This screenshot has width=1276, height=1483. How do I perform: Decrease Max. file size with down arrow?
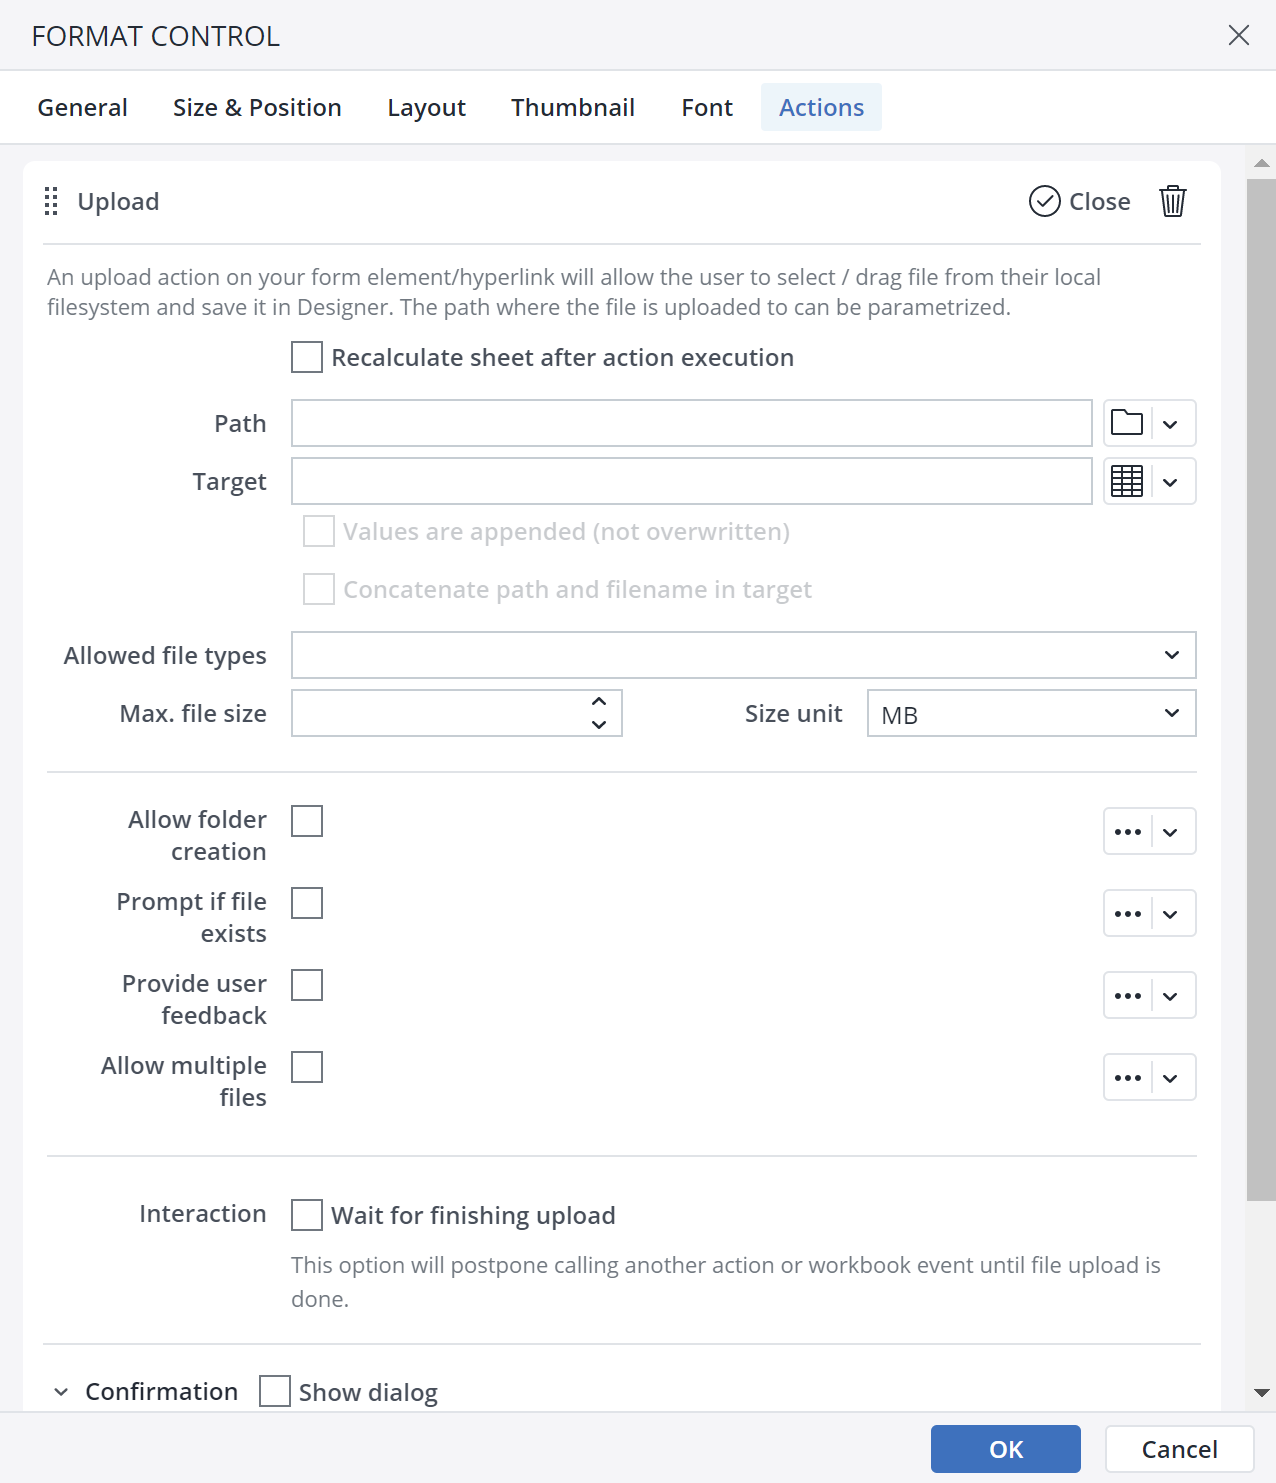click(599, 725)
